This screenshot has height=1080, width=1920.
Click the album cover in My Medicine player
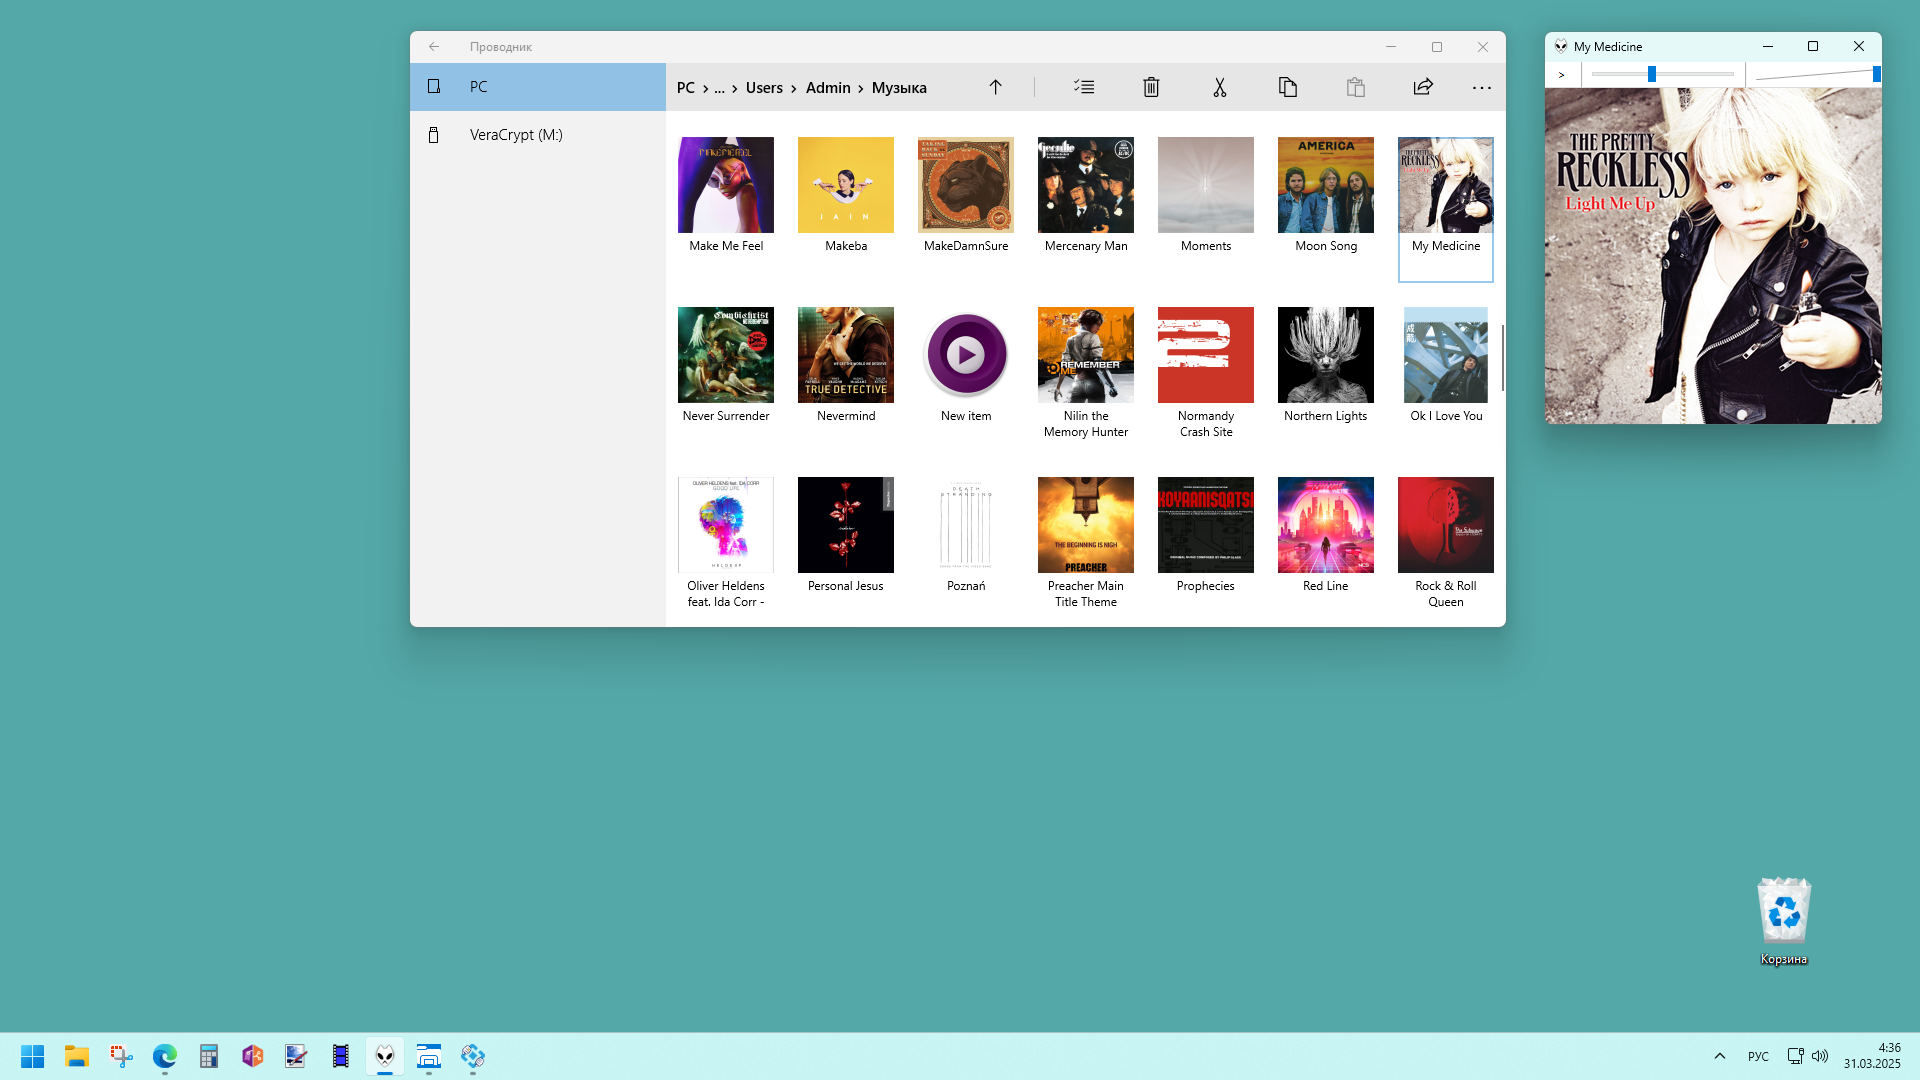[x=1713, y=256]
